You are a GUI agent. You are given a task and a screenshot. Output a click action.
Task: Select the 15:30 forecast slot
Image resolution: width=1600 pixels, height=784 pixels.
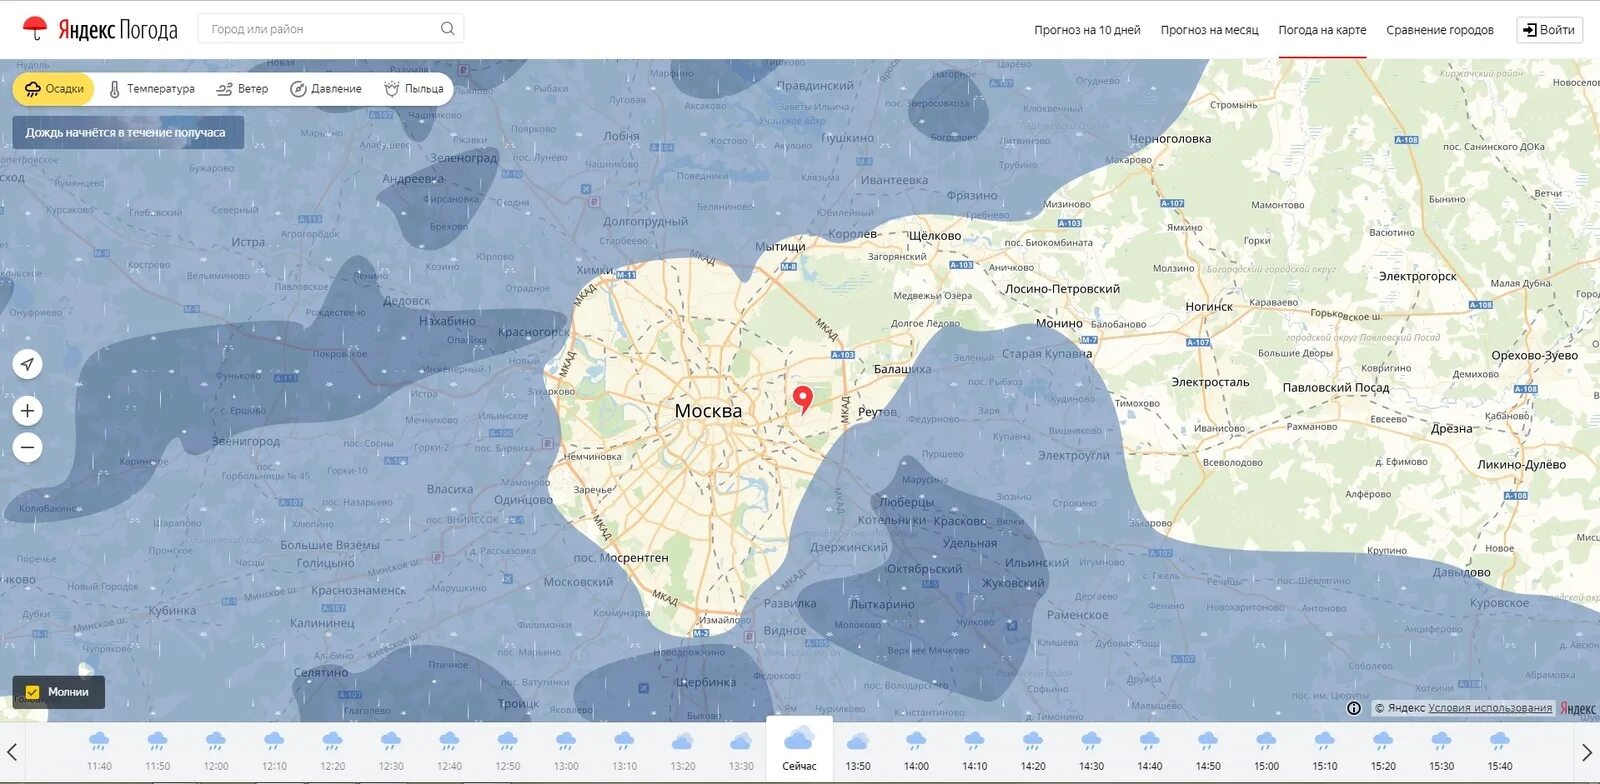1441,752
